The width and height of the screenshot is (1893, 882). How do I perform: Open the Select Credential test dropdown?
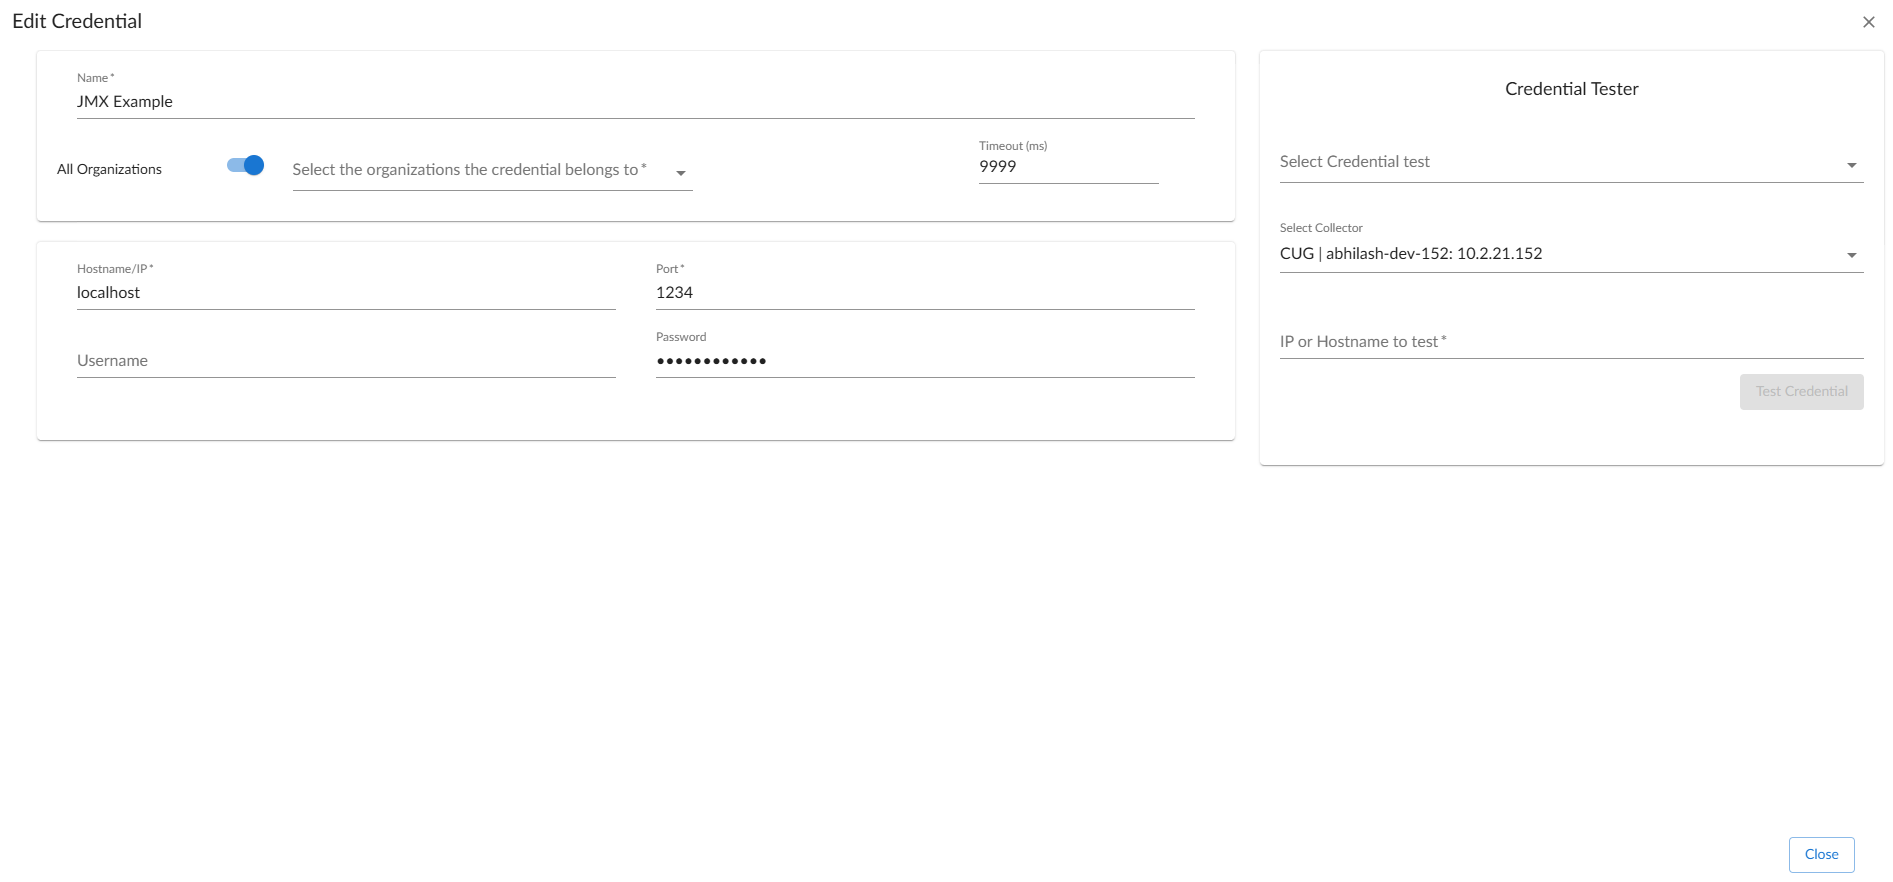pyautogui.click(x=1560, y=162)
